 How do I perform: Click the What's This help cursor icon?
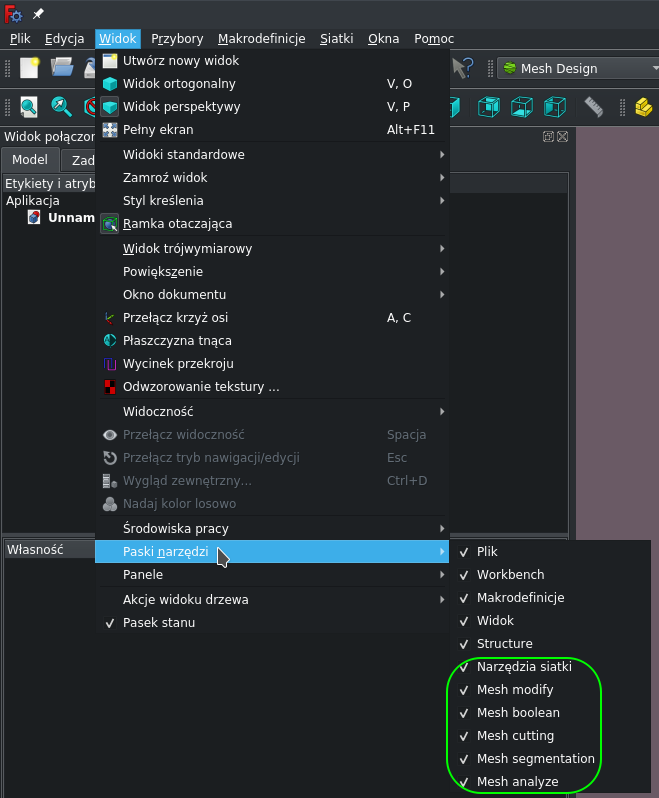(463, 68)
